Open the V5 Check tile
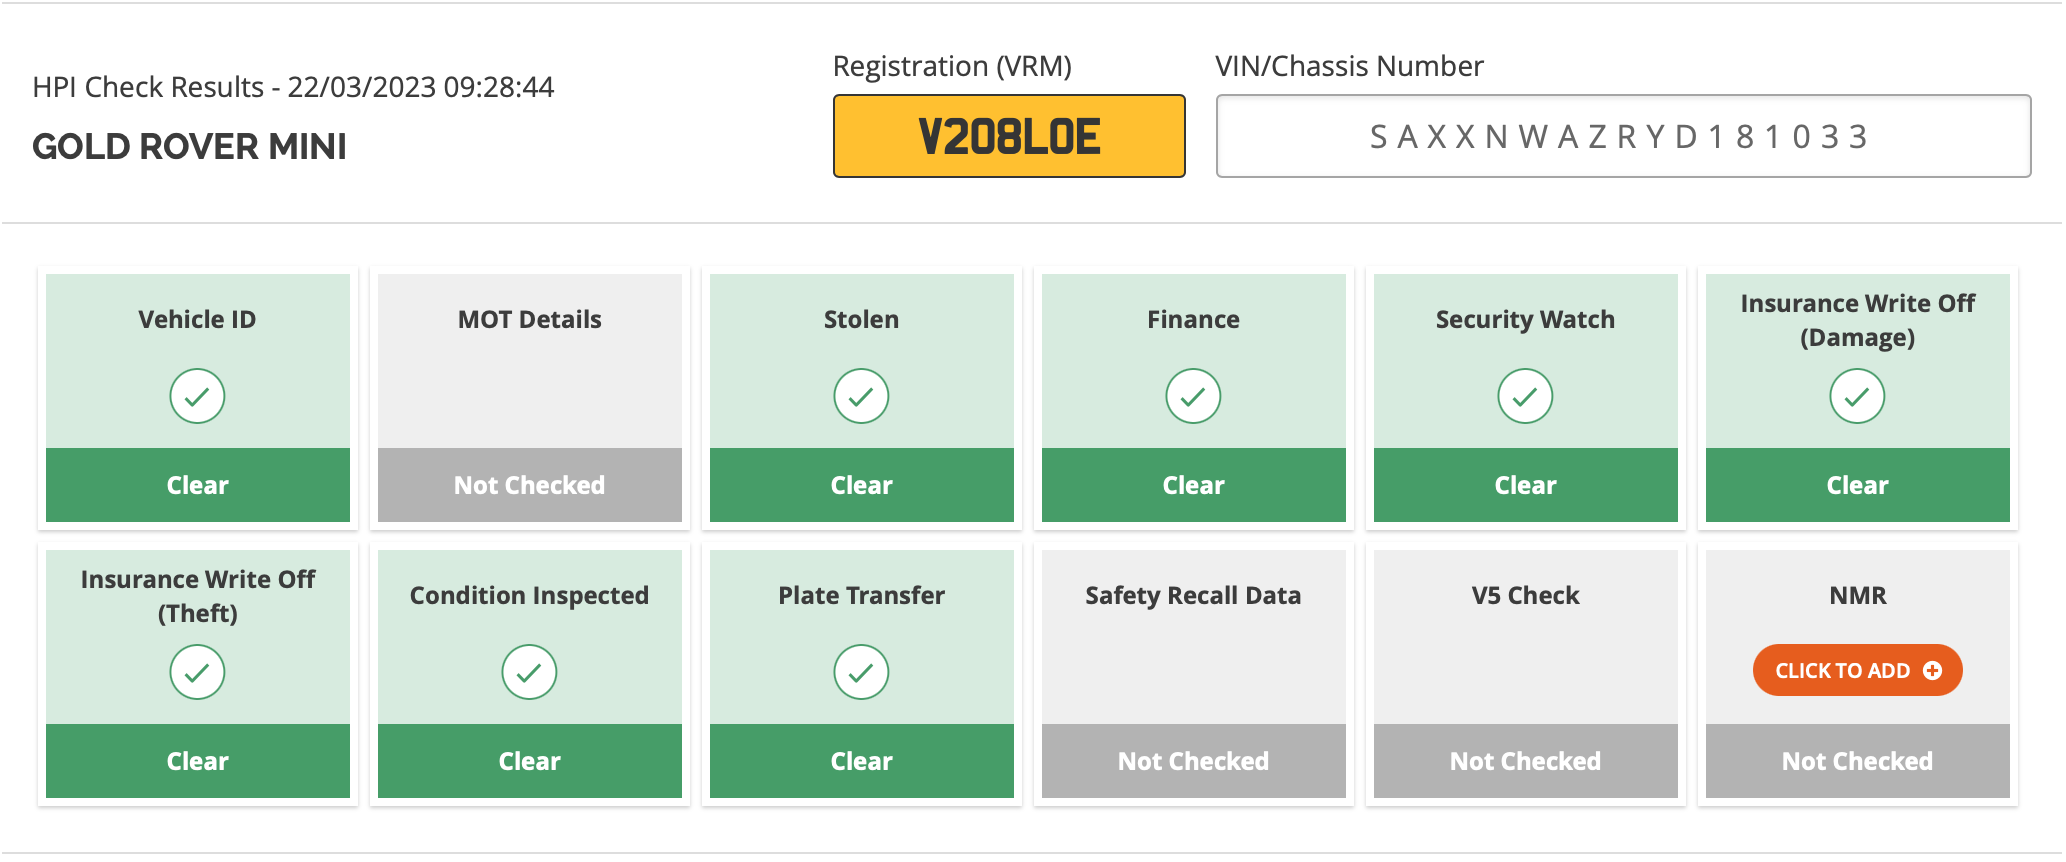Viewport: 2066px width, 862px height. point(1525,674)
